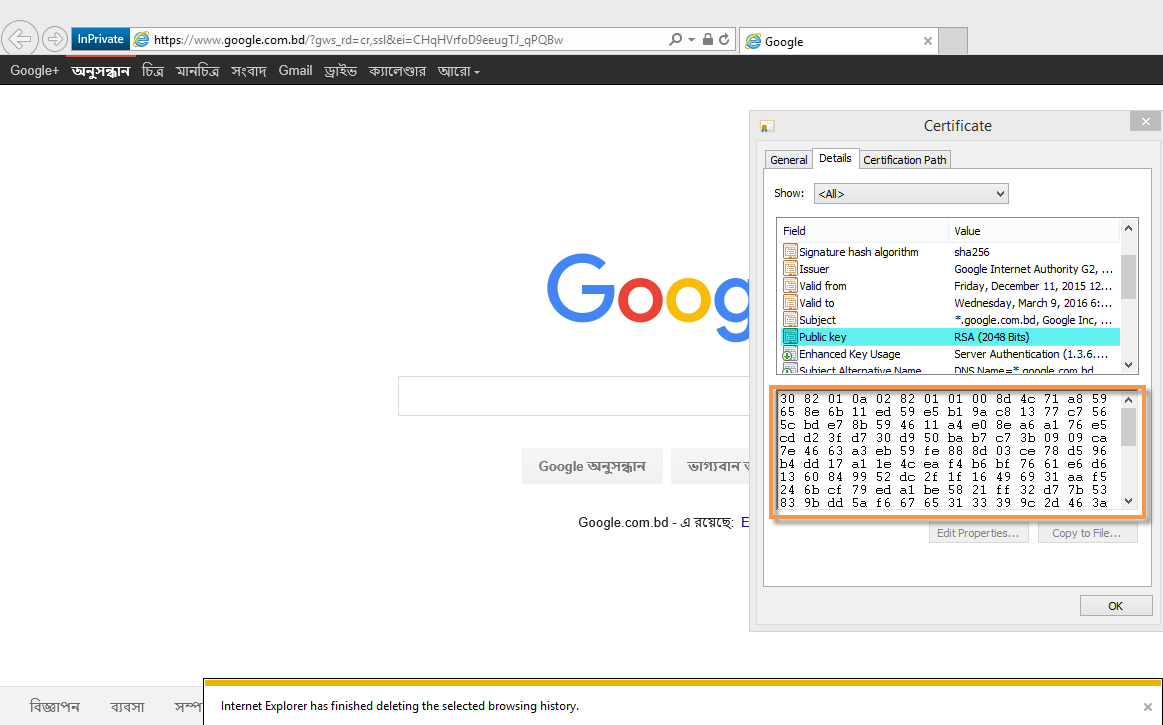
Task: Click the Wednesday, March 9, 2016 value
Action: [x=1032, y=303]
